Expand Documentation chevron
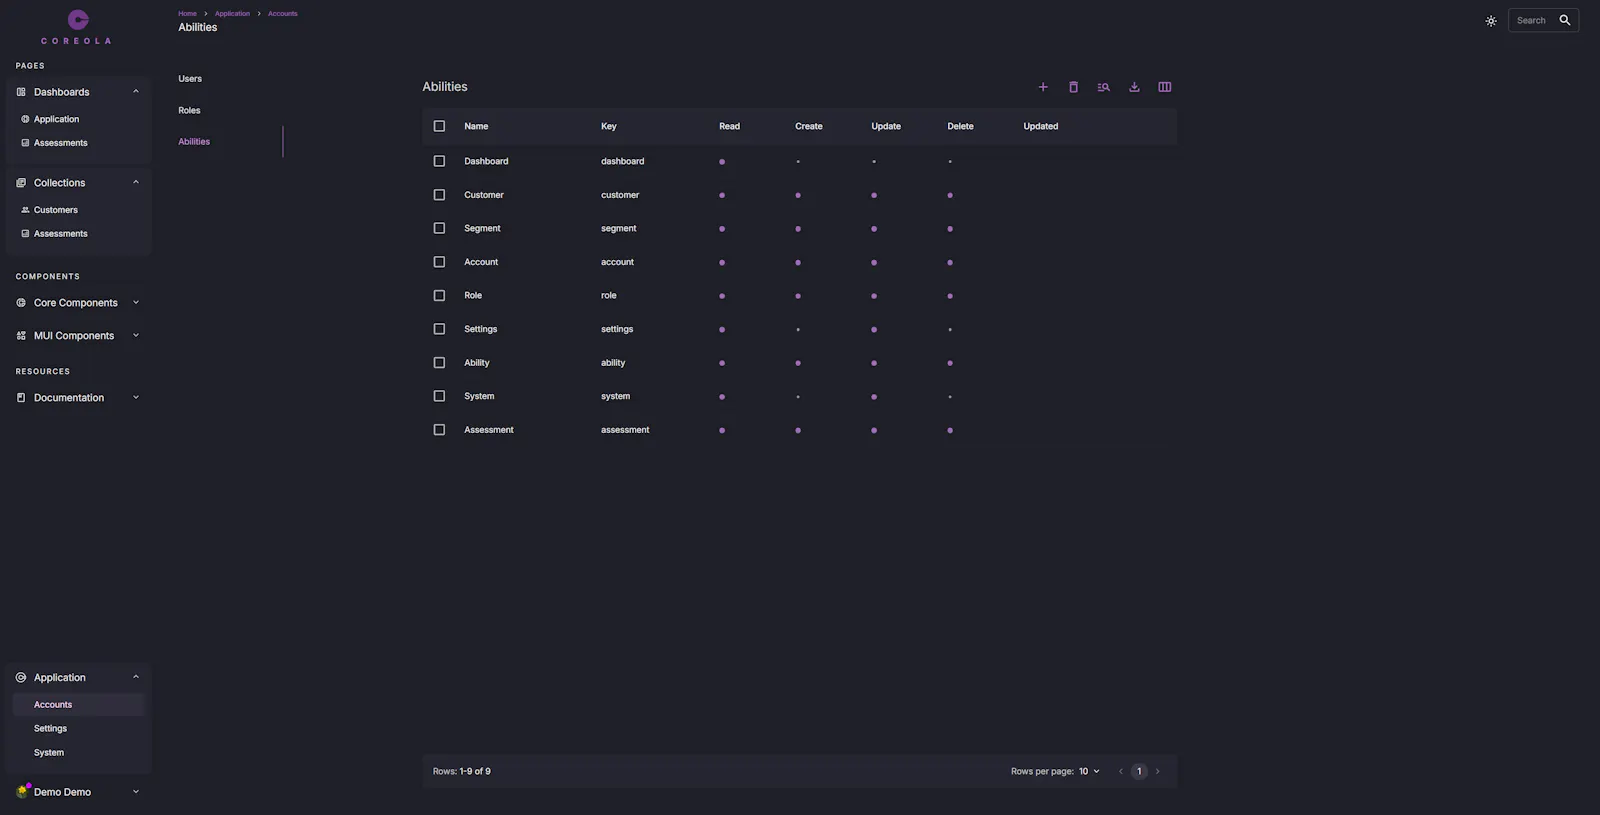The image size is (1600, 815). click(136, 398)
